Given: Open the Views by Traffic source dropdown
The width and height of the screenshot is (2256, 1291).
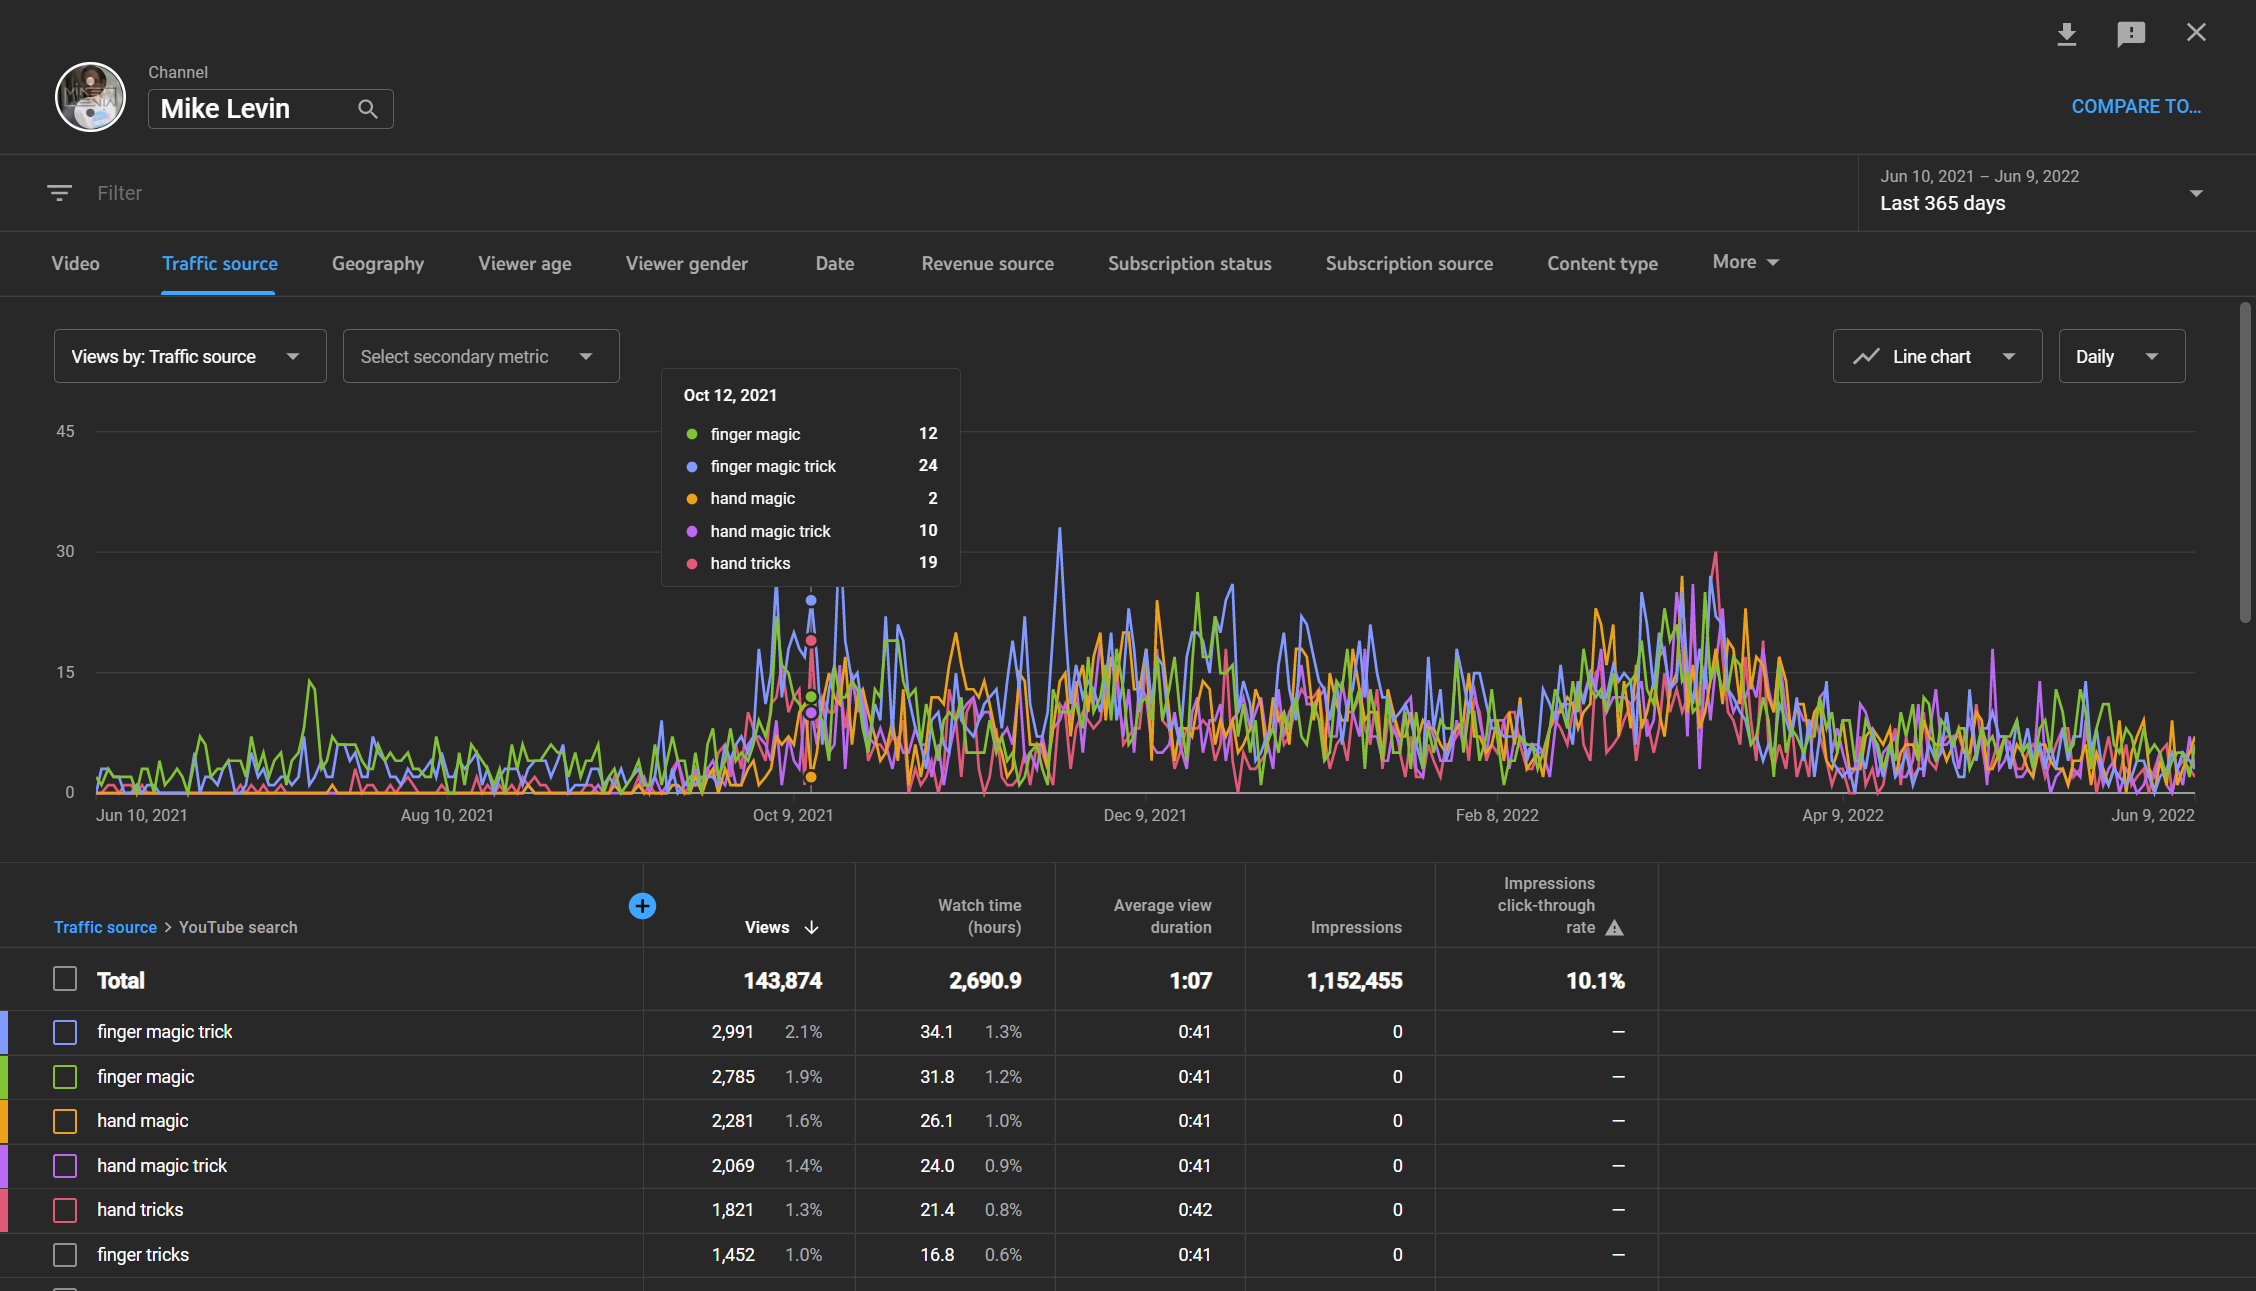Looking at the screenshot, I should 190,356.
